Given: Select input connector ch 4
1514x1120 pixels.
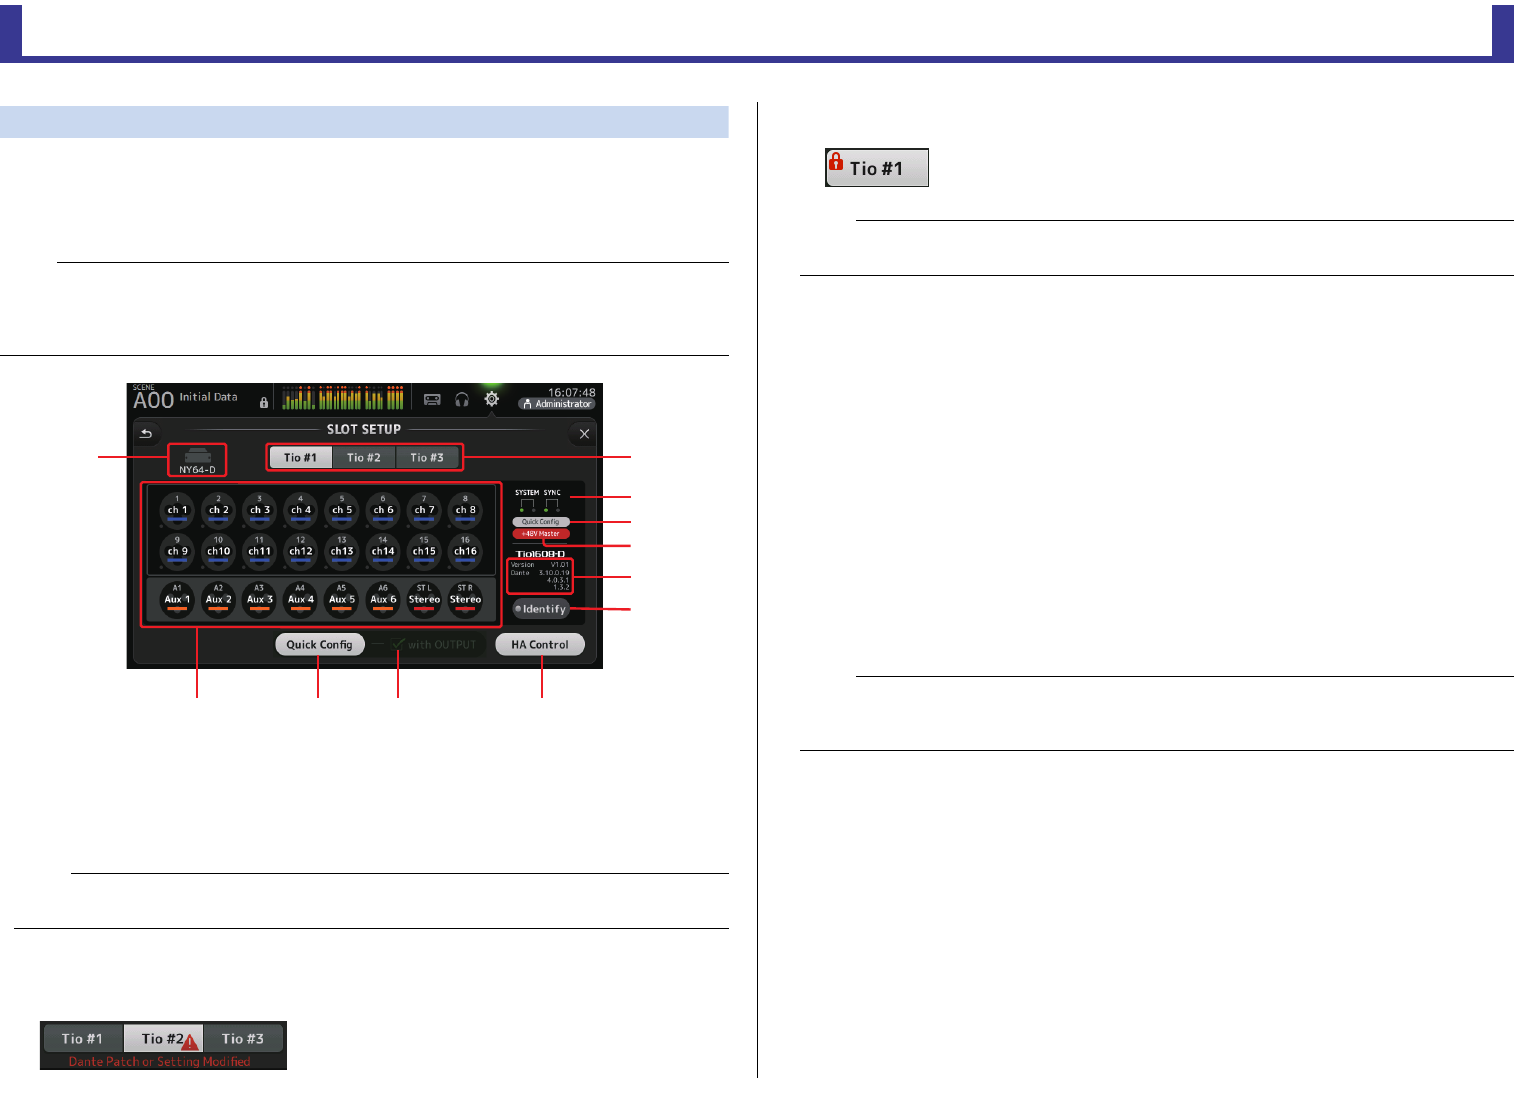Looking at the screenshot, I should click(x=301, y=509).
